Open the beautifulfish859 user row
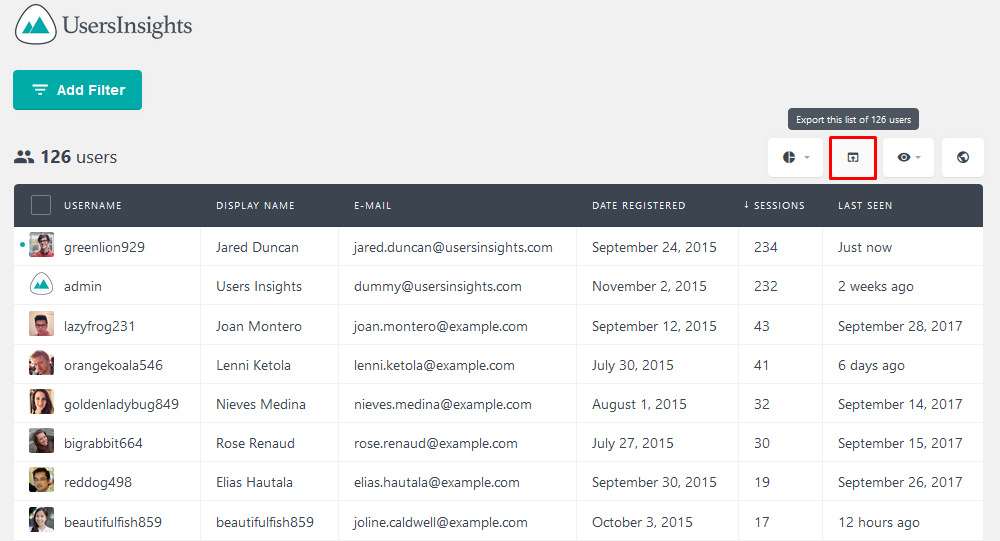This screenshot has width=1000, height=541. [x=498, y=521]
